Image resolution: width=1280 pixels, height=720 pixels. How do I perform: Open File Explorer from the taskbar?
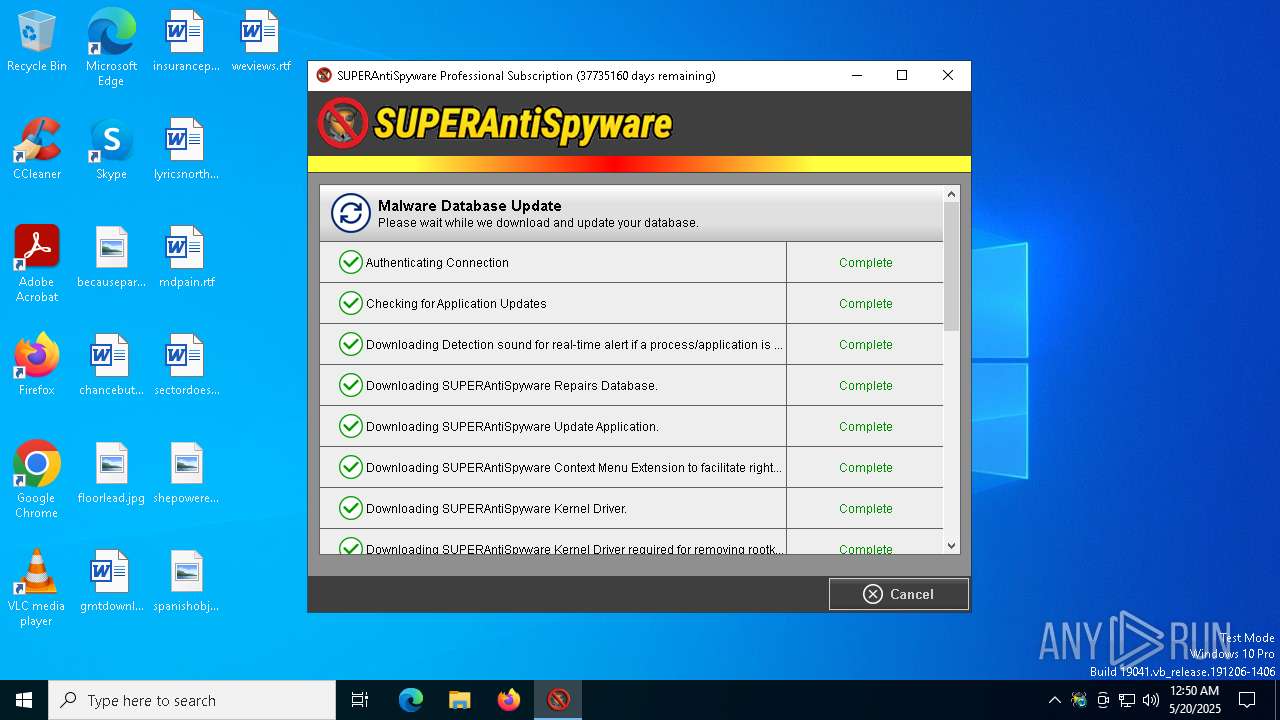pyautogui.click(x=459, y=700)
